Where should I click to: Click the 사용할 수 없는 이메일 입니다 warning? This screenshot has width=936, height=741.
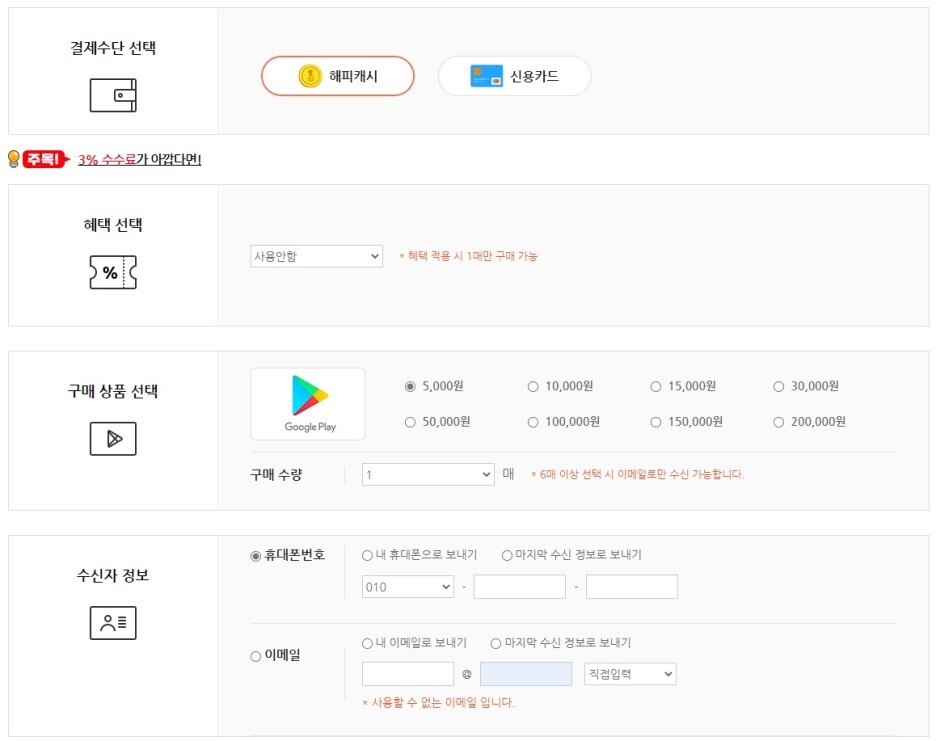(x=439, y=703)
